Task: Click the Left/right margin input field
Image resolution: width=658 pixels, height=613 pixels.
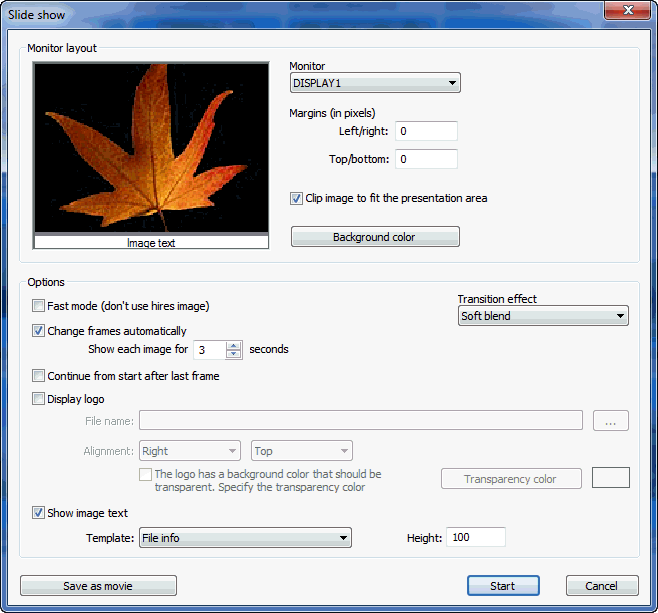Action: point(426,131)
